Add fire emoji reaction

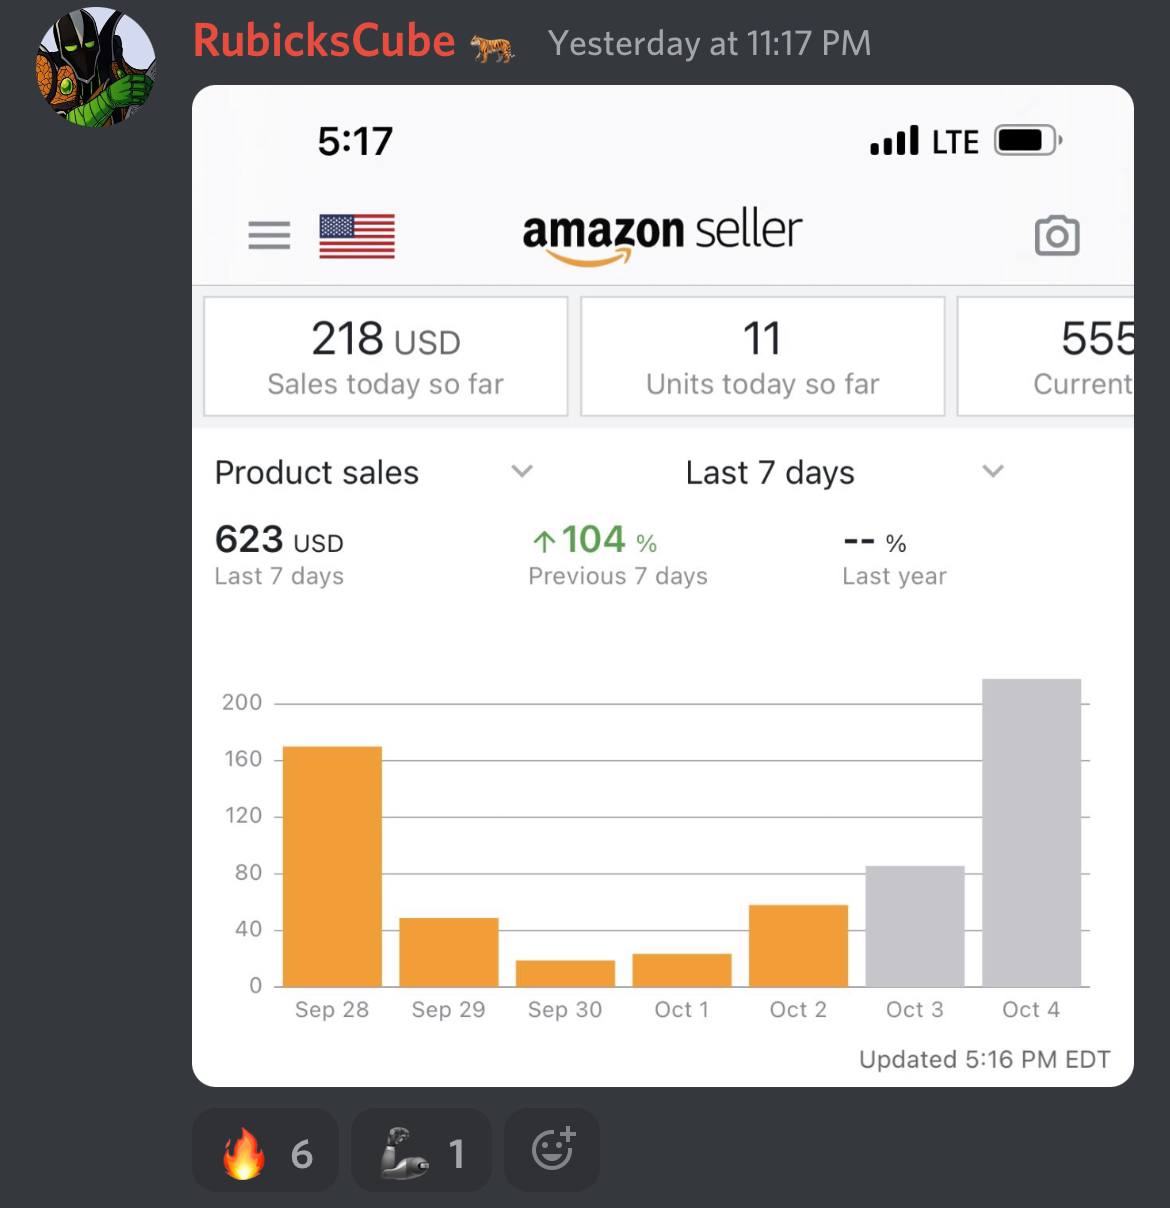(265, 1153)
